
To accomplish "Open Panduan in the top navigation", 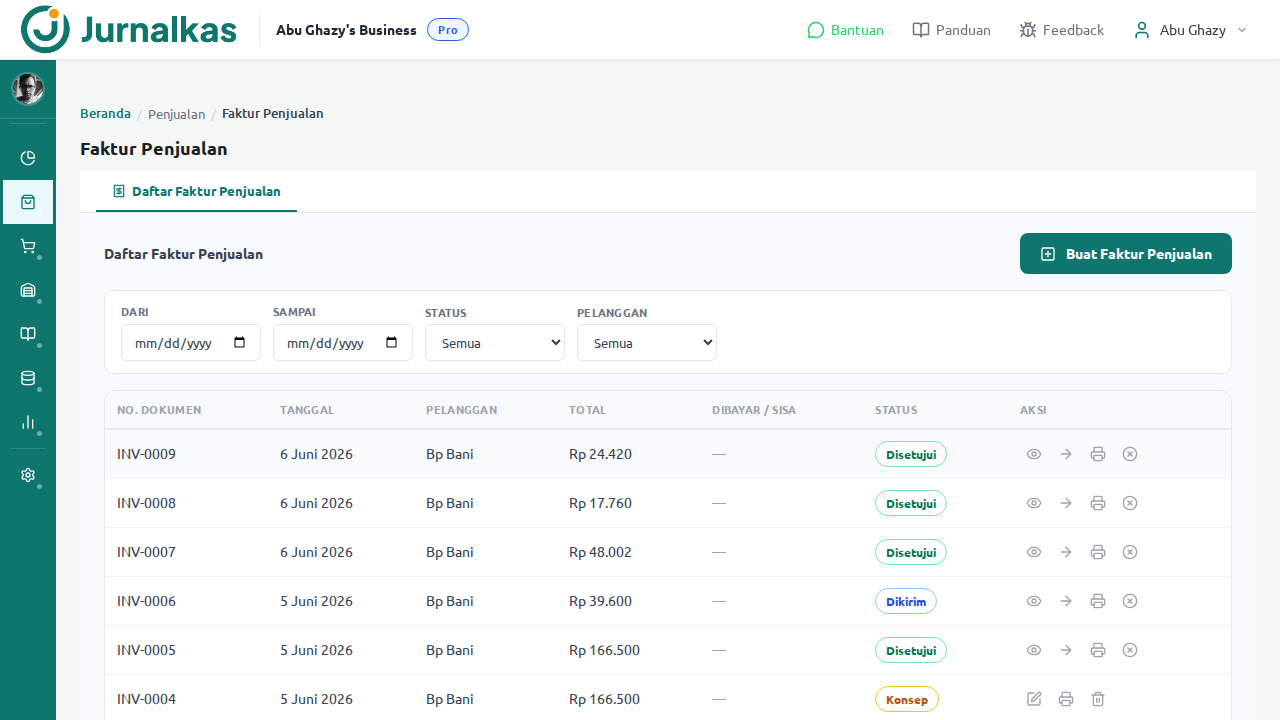I will pyautogui.click(x=951, y=30).
